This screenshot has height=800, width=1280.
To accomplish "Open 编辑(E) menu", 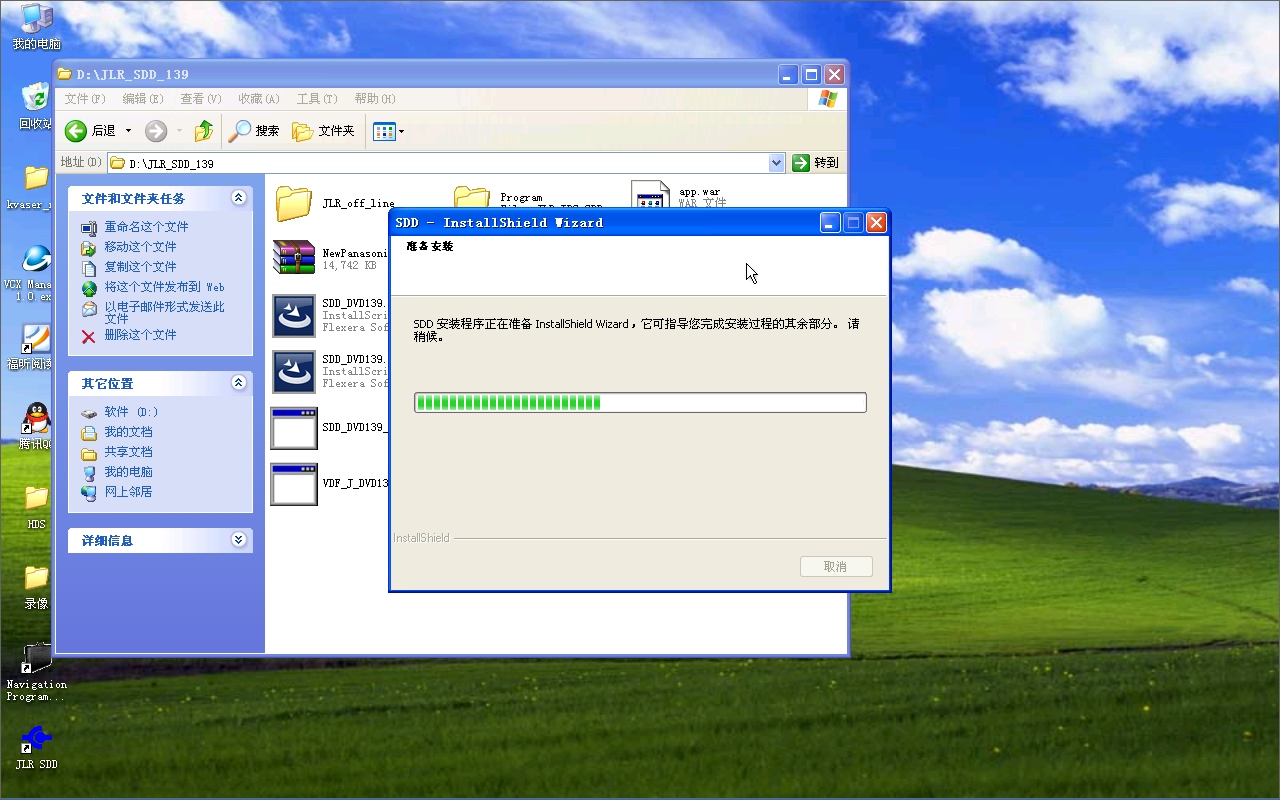I will coord(143,99).
